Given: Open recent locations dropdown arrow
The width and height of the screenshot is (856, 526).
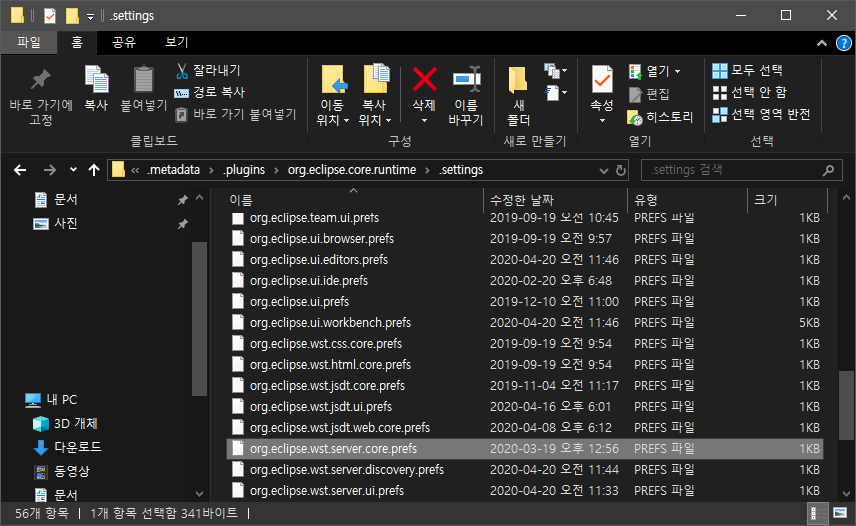Looking at the screenshot, I should (x=73, y=170).
